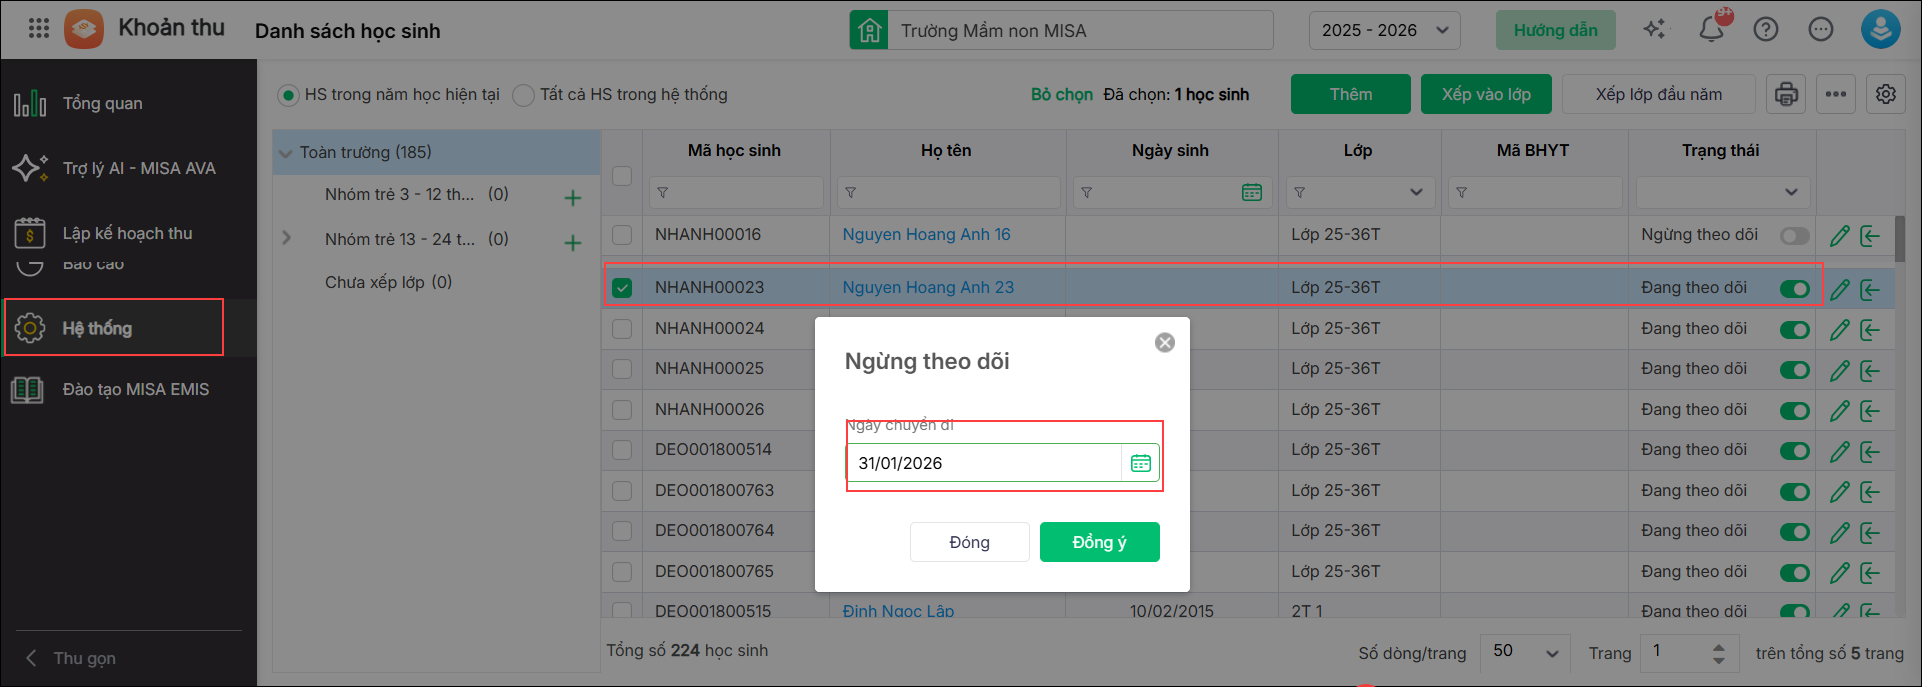Select the Tất cả HS trong hệ thống radio
1922x687 pixels.
click(523, 95)
